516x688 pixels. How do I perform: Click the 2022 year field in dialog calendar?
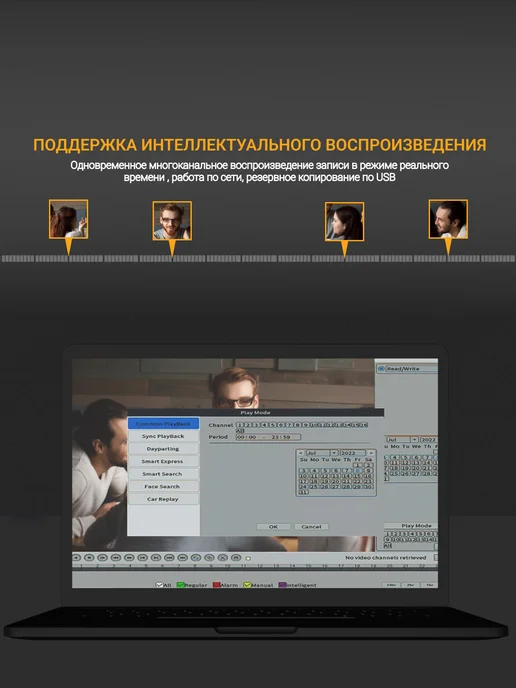[x=353, y=453]
